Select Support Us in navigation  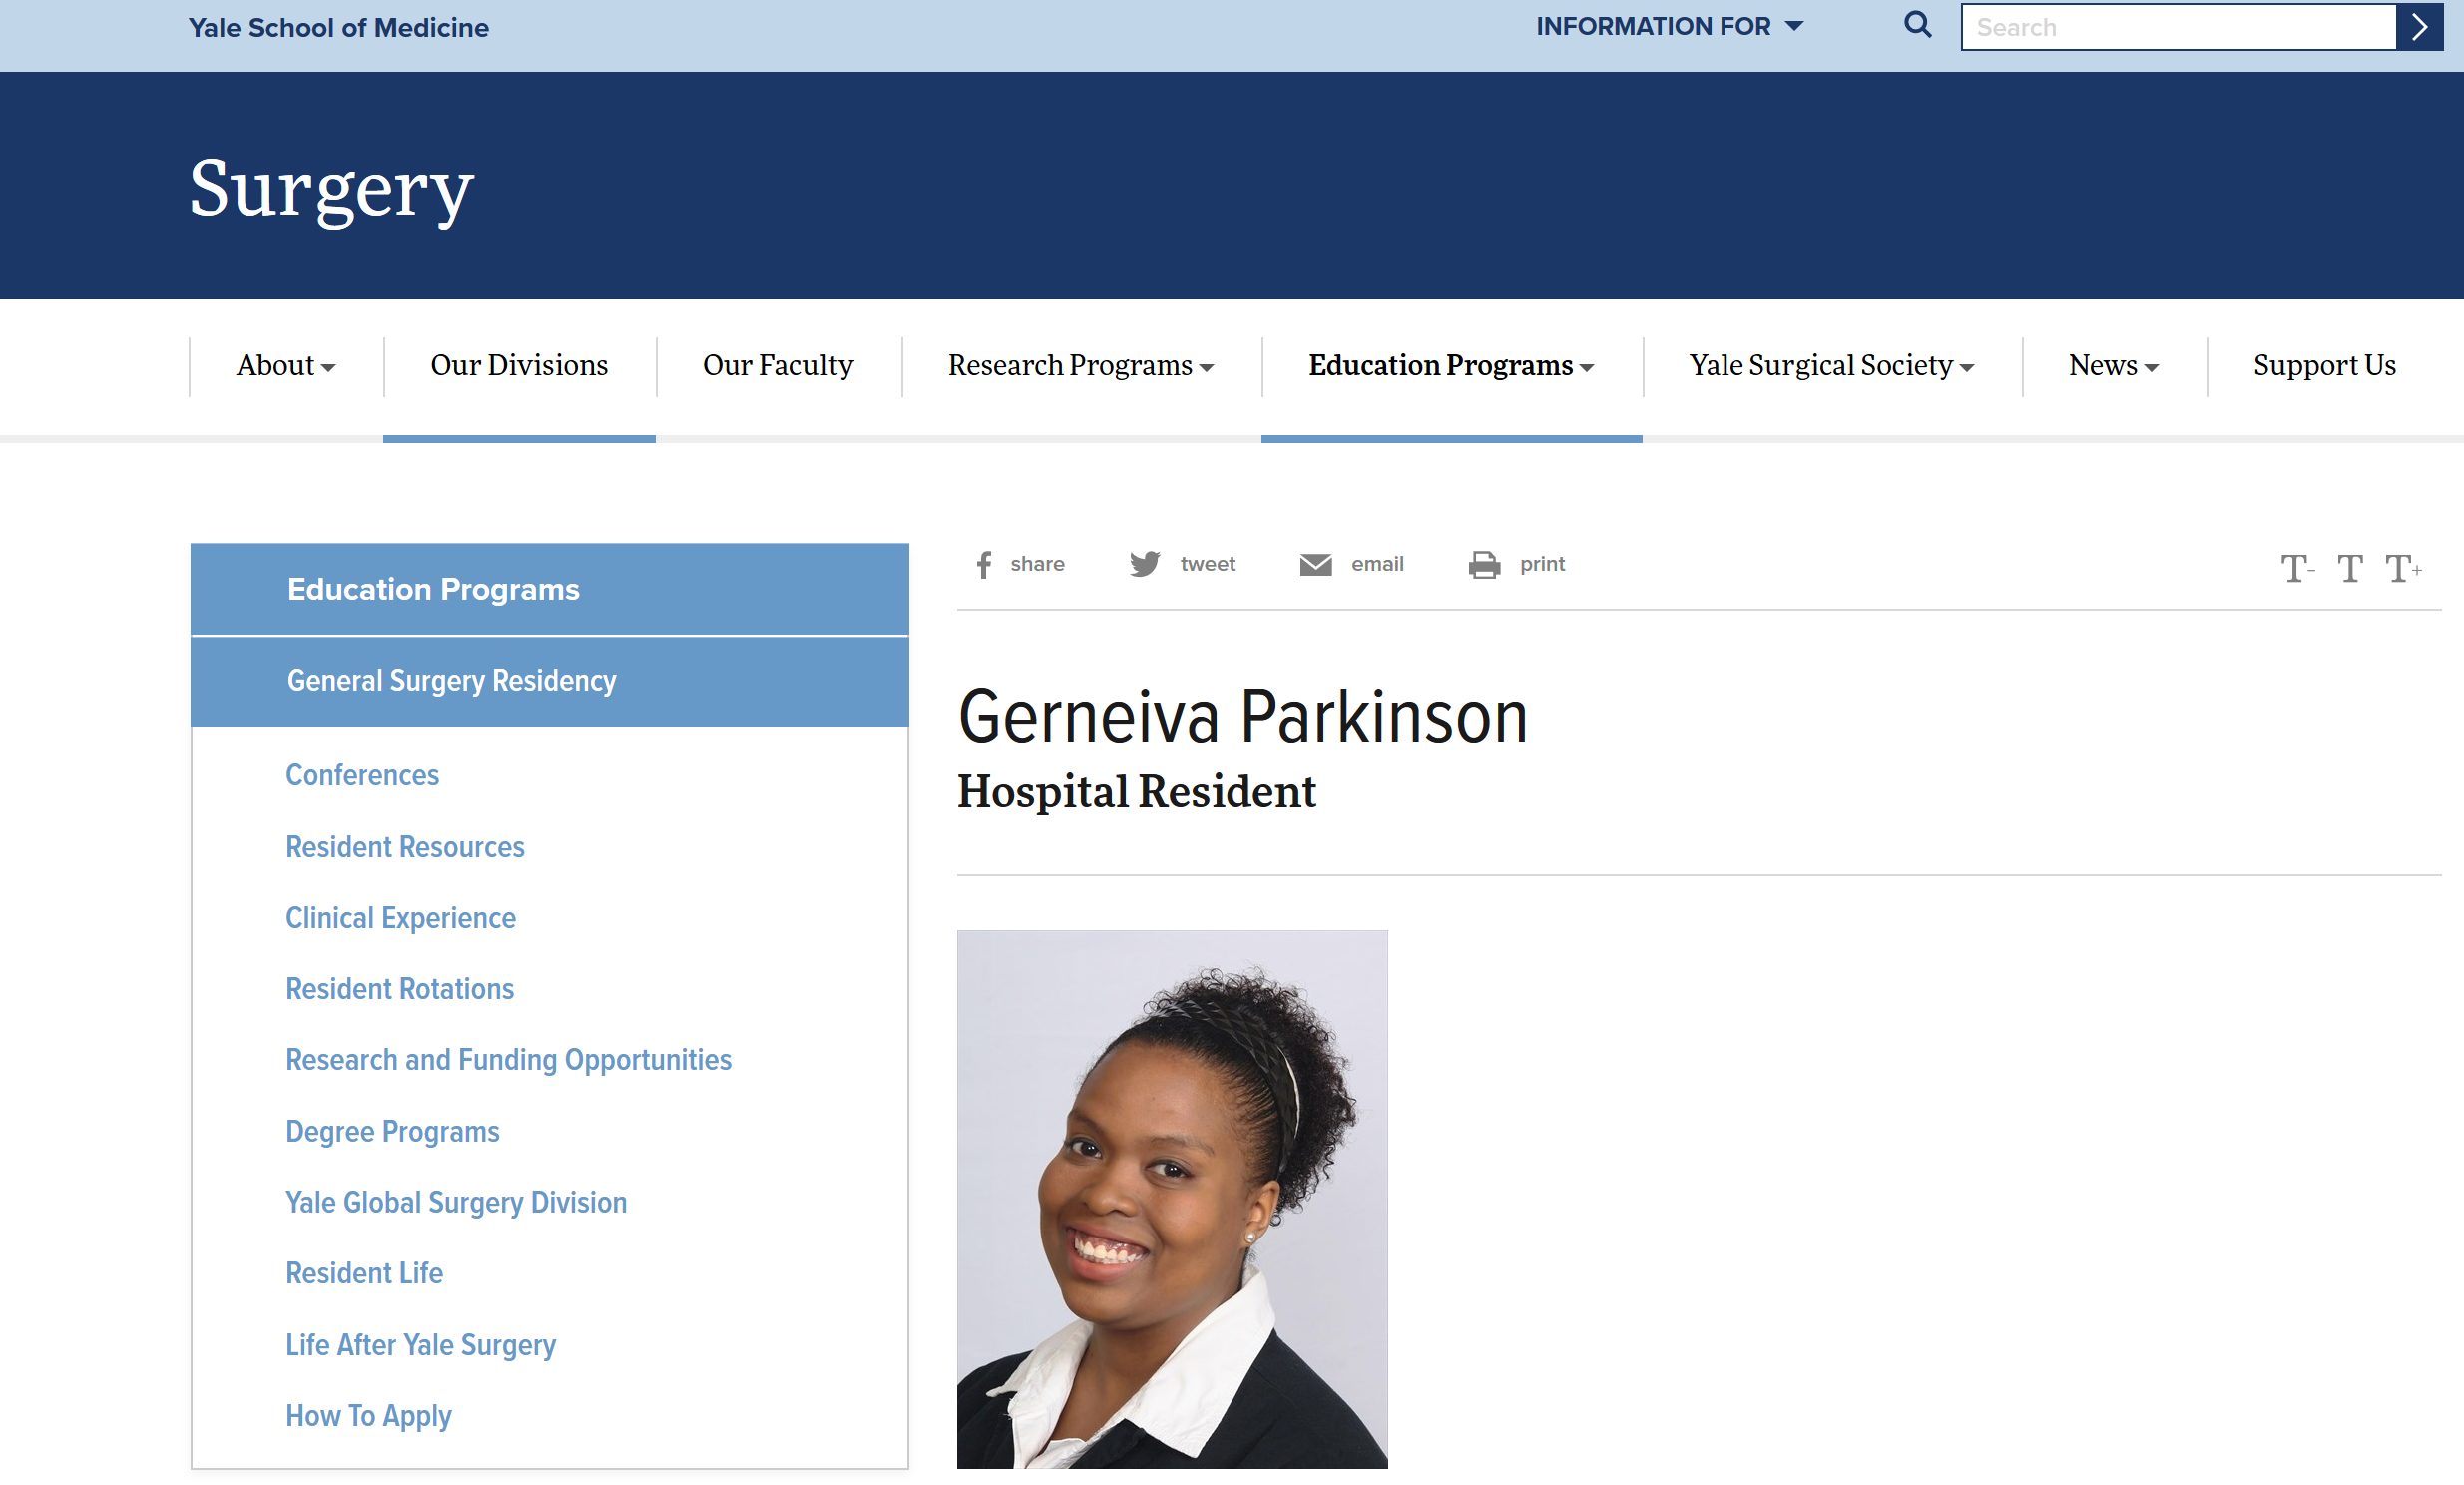(x=2324, y=366)
